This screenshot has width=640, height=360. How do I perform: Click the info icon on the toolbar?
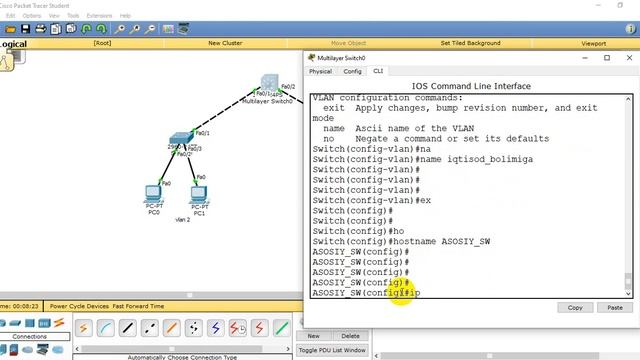[x=630, y=29]
